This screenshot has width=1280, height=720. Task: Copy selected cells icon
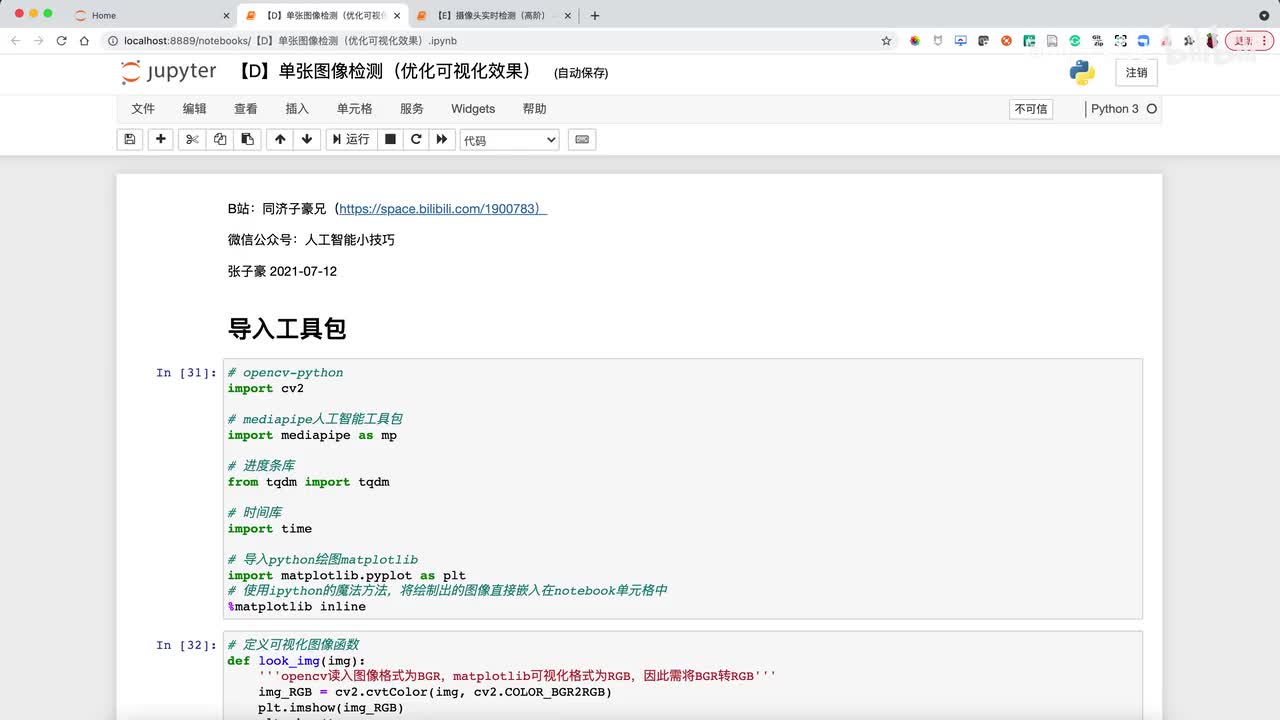click(220, 140)
